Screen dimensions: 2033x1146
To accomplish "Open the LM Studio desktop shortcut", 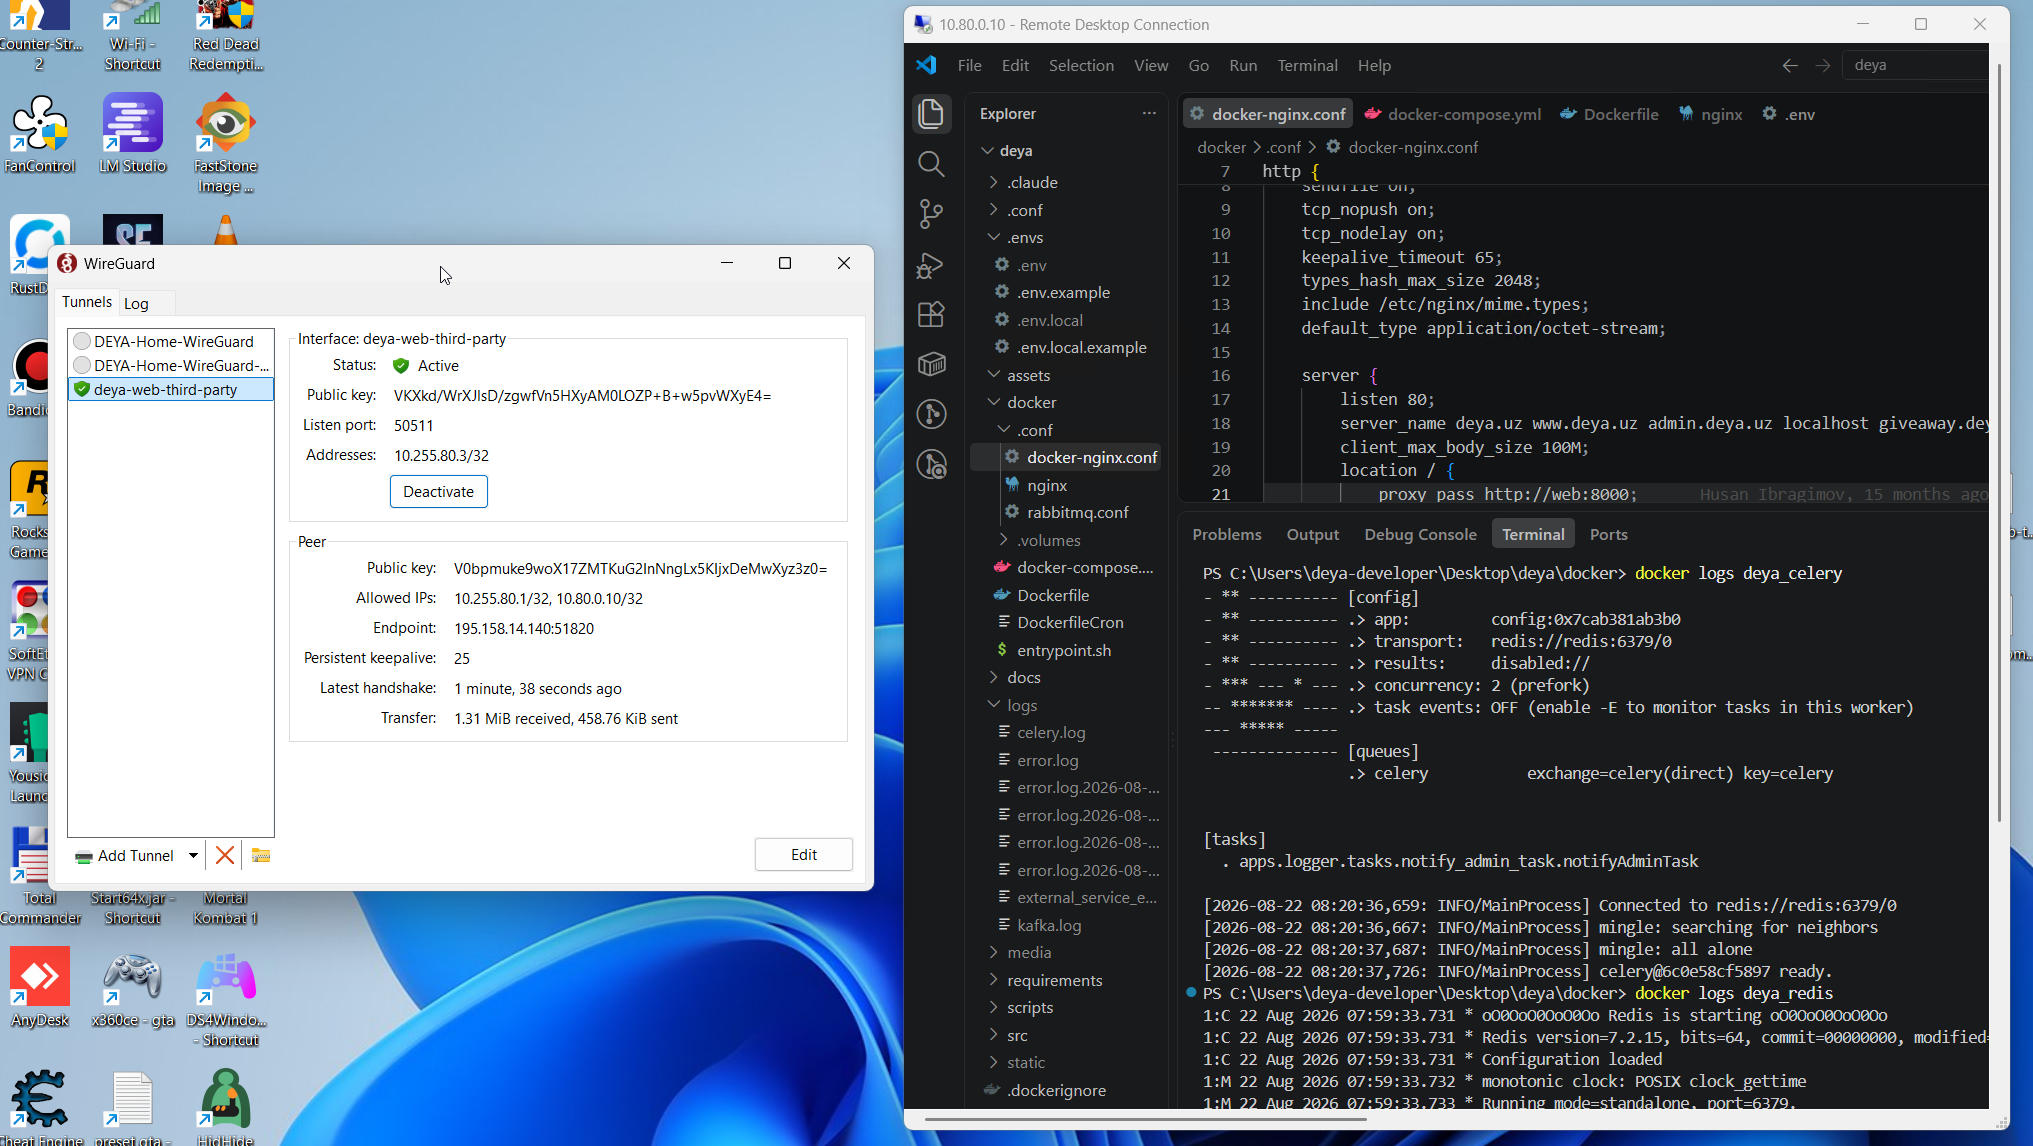I will coord(133,135).
